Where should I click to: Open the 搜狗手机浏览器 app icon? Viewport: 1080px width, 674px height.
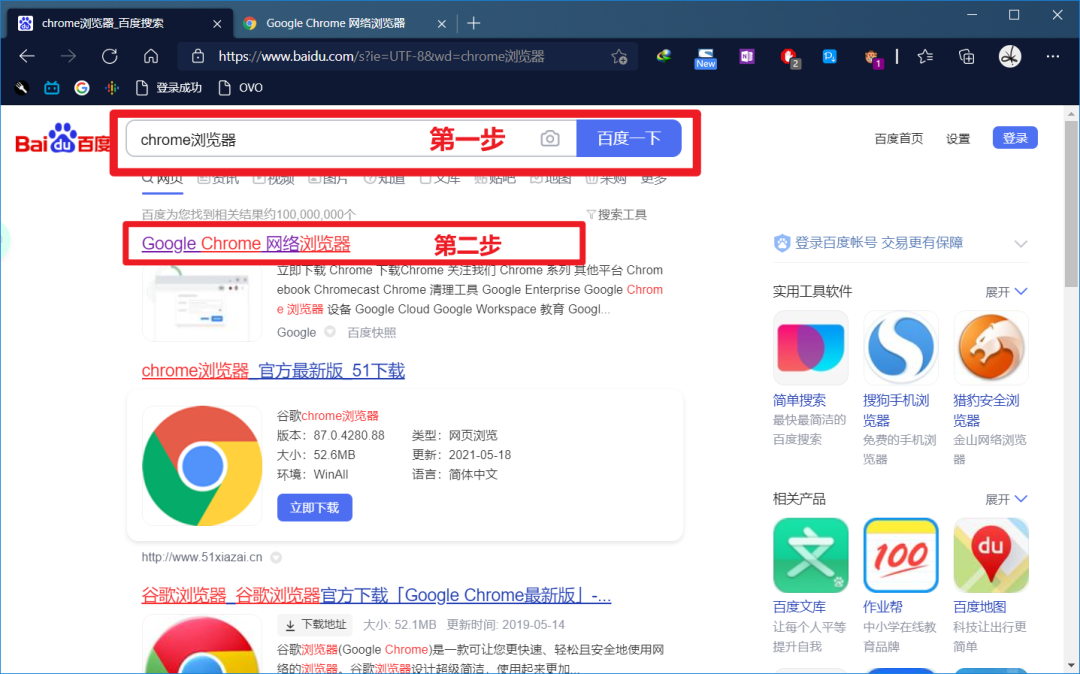pos(901,348)
